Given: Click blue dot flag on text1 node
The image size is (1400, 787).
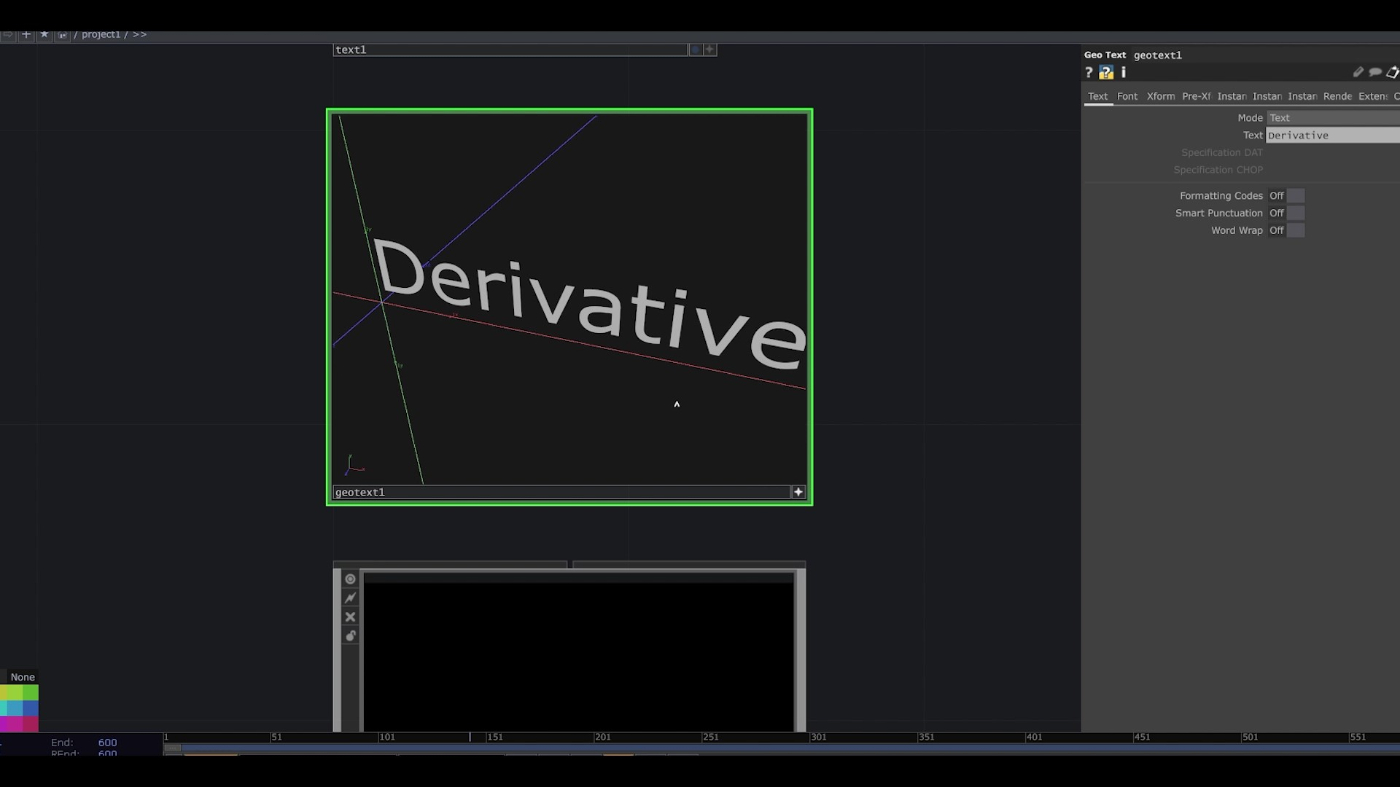Looking at the screenshot, I should 695,49.
